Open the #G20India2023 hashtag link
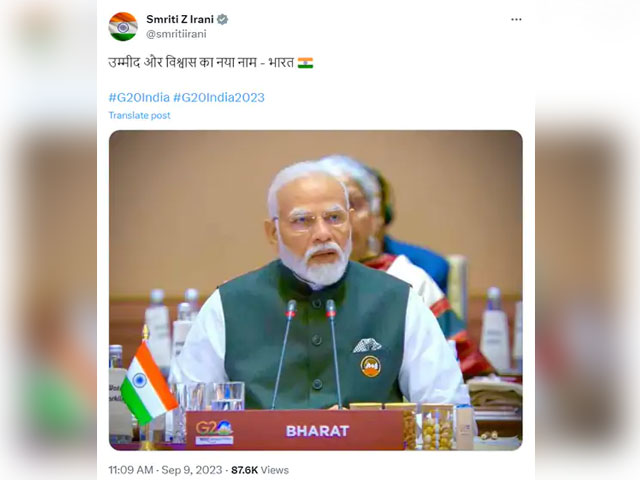Viewport: 640px width, 480px height. click(x=219, y=97)
